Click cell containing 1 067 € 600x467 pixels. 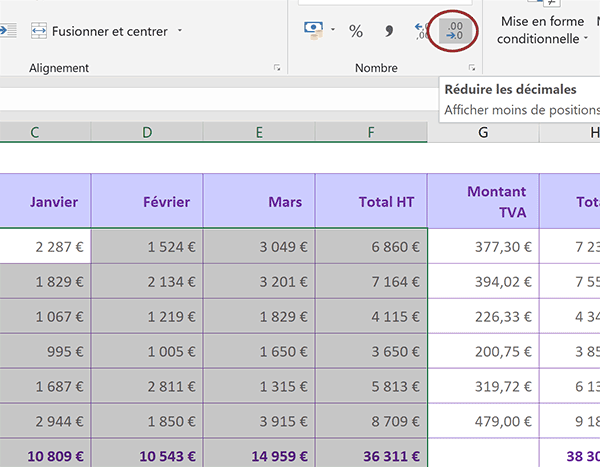[45, 316]
